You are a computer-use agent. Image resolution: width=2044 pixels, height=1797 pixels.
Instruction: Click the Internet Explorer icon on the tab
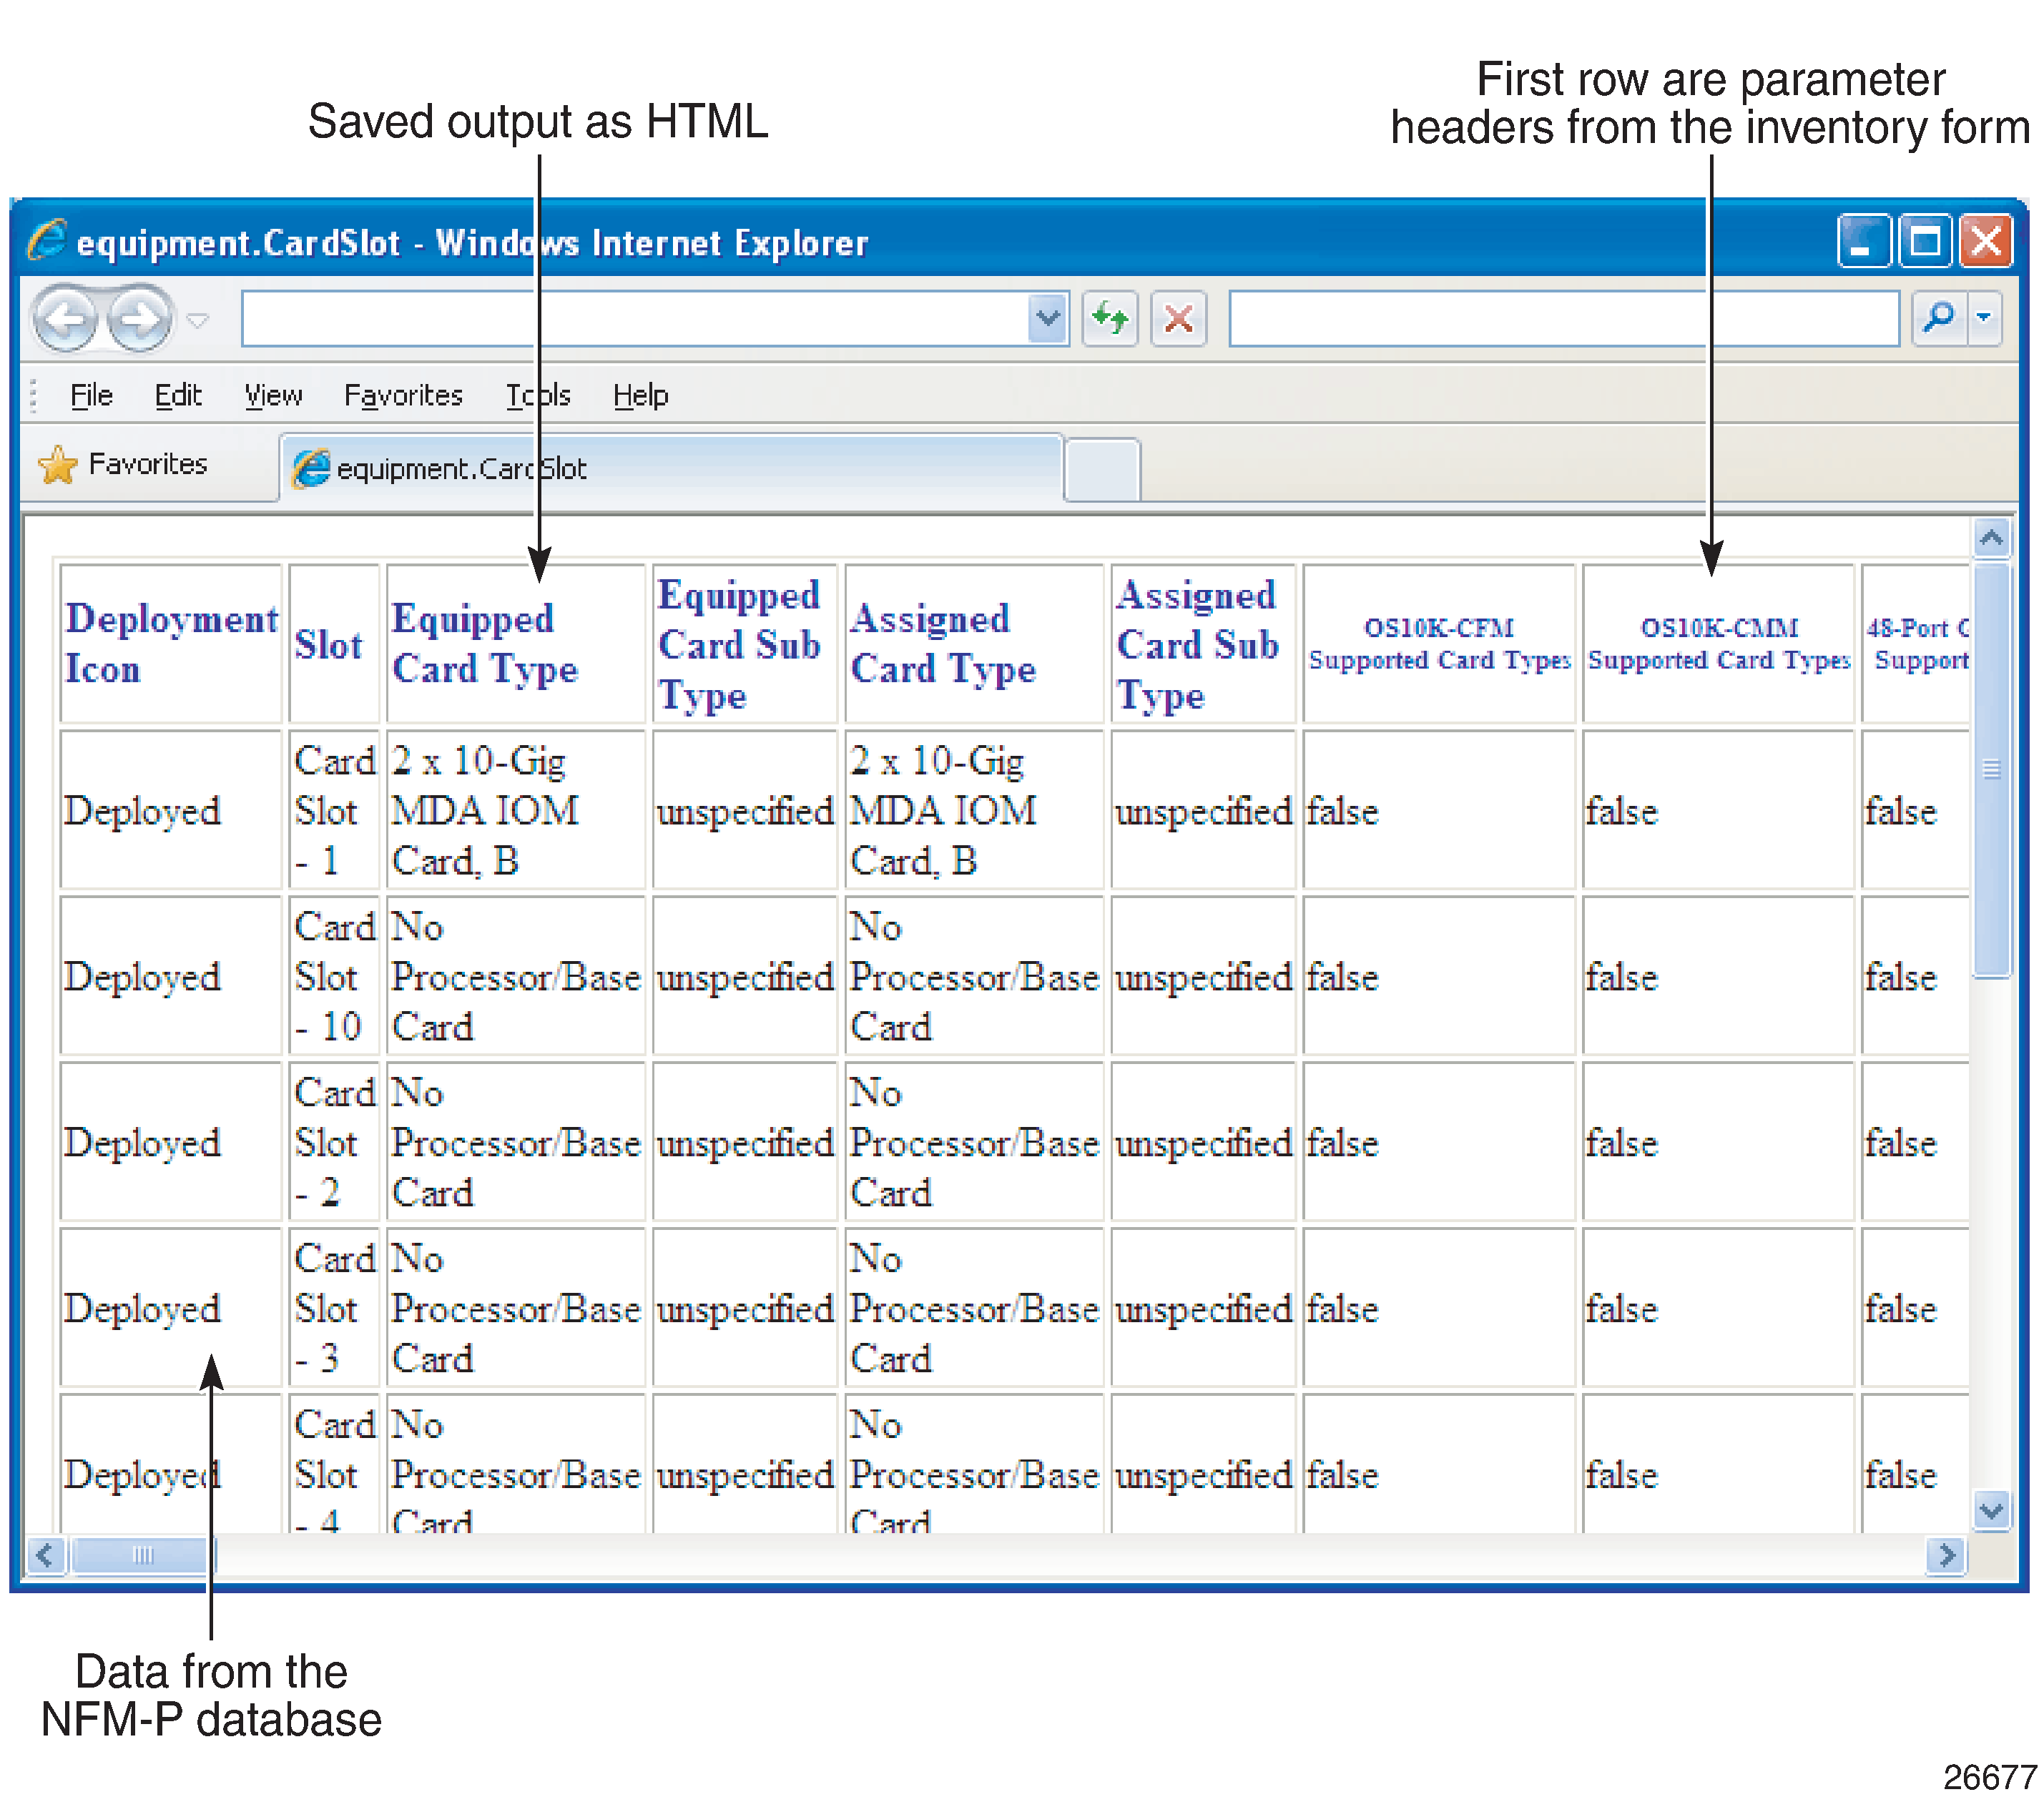point(313,467)
